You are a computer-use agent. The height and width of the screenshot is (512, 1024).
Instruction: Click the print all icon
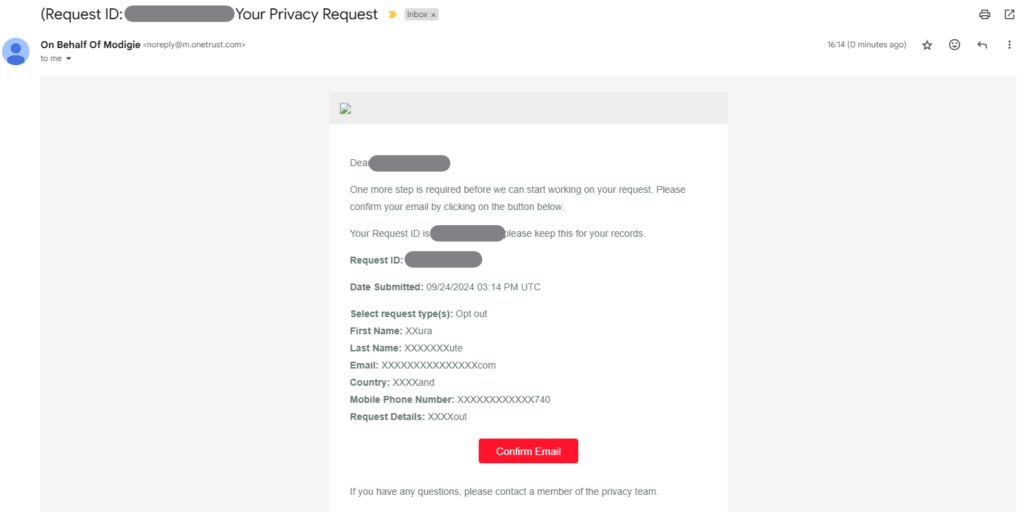[985, 15]
